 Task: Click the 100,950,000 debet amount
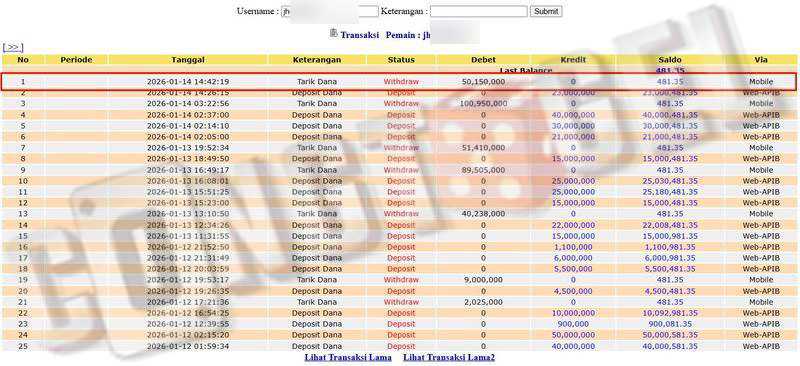point(483,104)
